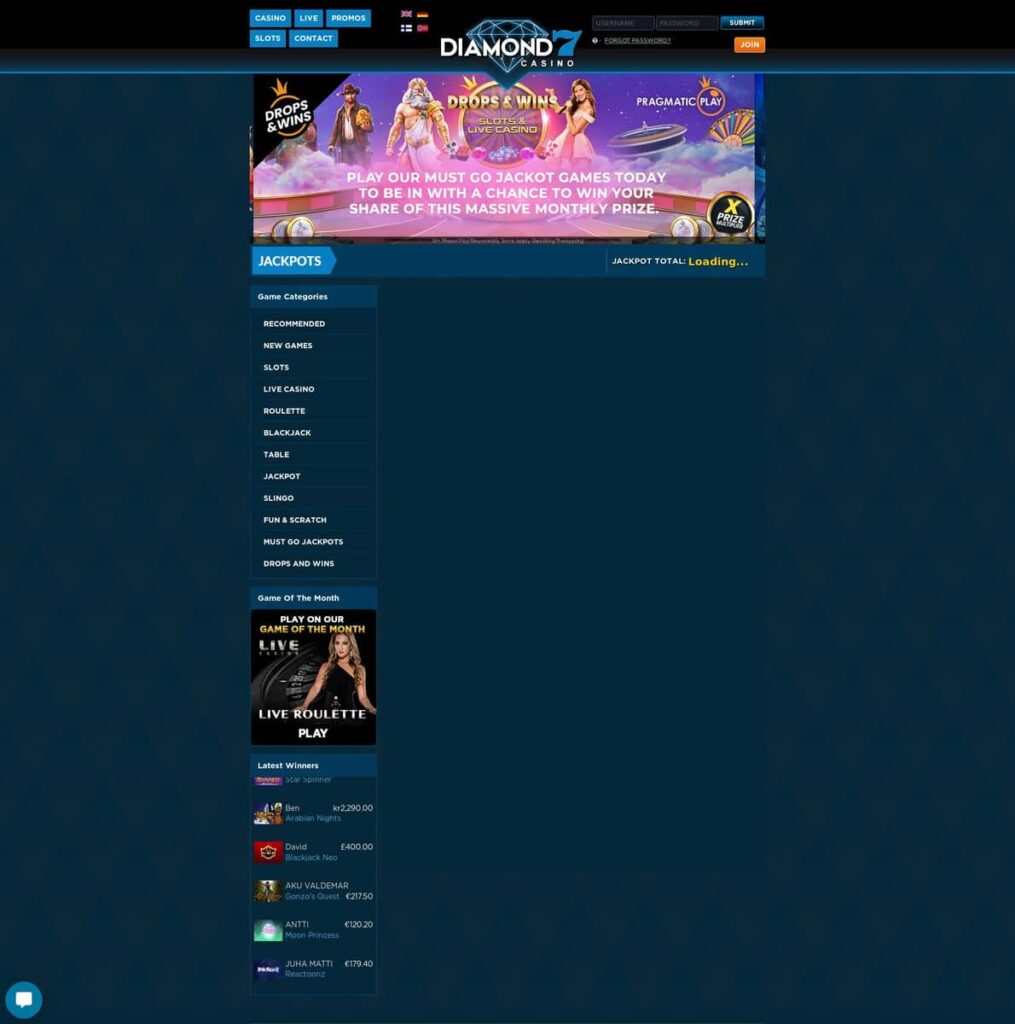The width and height of the screenshot is (1015, 1024).
Task: Click the Game Of The Month header
Action: (314, 598)
